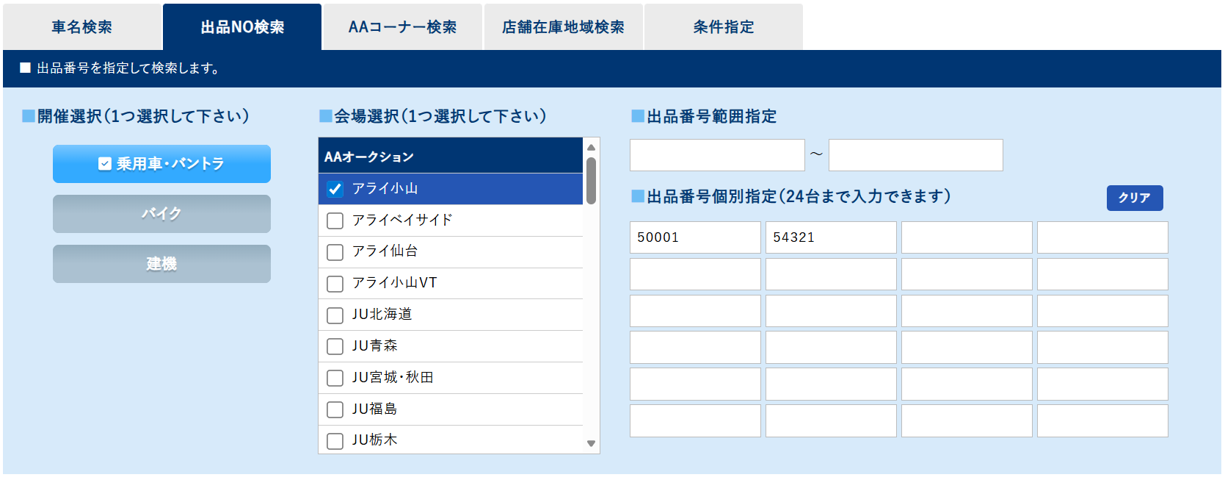Viewport: 1225px width, 480px height.
Task: Select the 建機 category button
Action: pyautogui.click(x=161, y=264)
